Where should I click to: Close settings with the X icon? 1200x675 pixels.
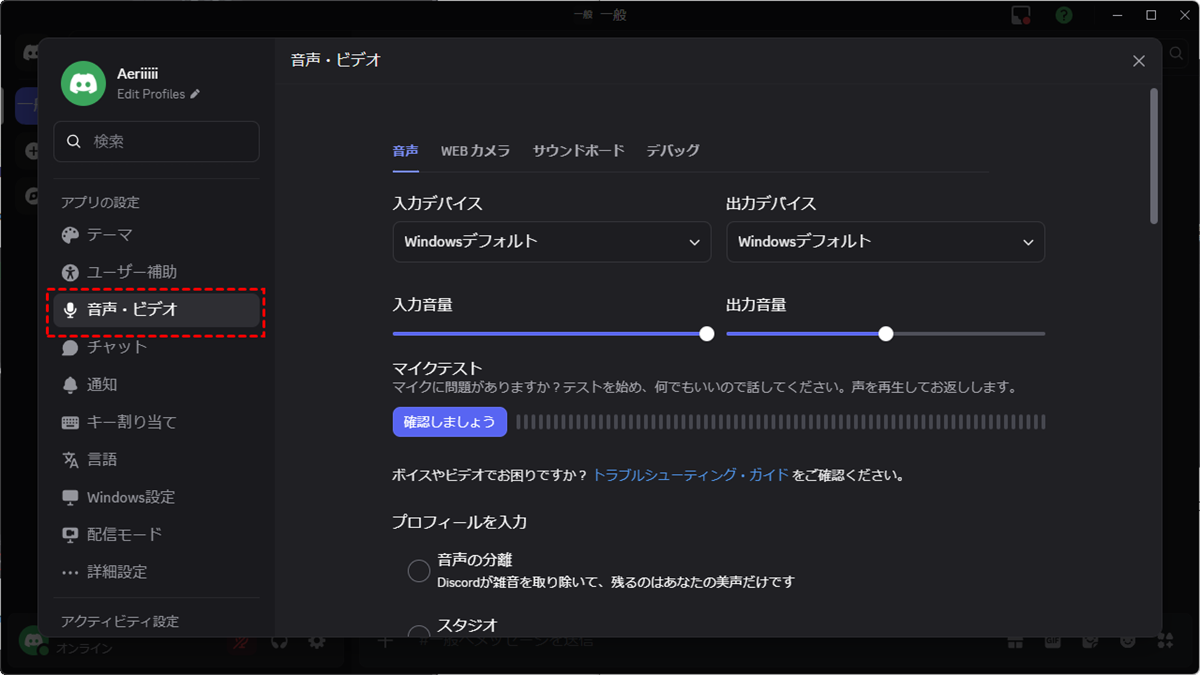[1138, 61]
